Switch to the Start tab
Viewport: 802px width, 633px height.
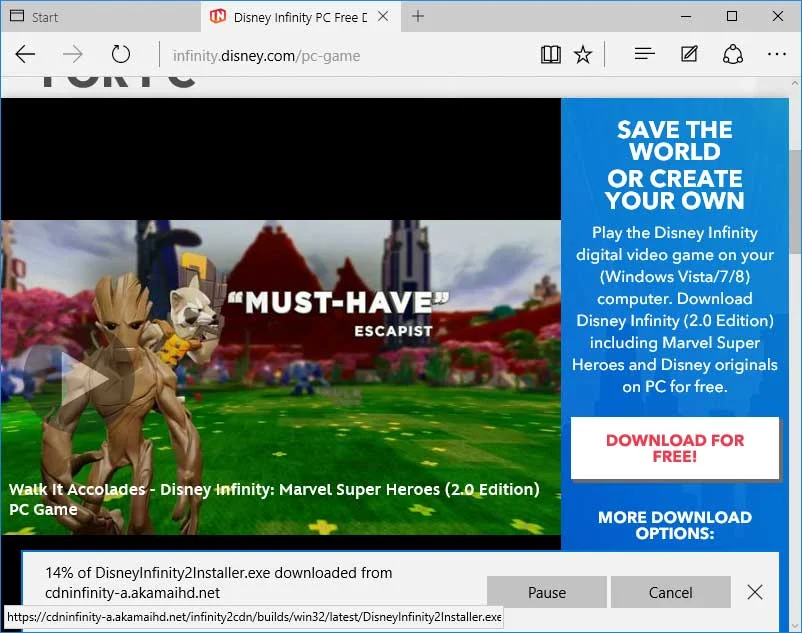tap(101, 17)
